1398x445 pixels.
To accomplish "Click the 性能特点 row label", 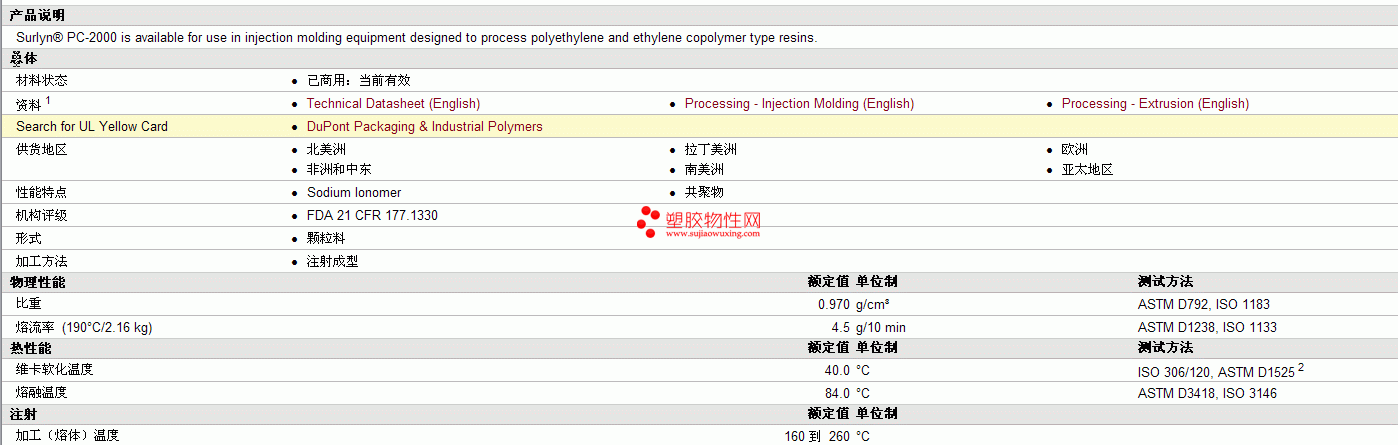I will tap(42, 192).
